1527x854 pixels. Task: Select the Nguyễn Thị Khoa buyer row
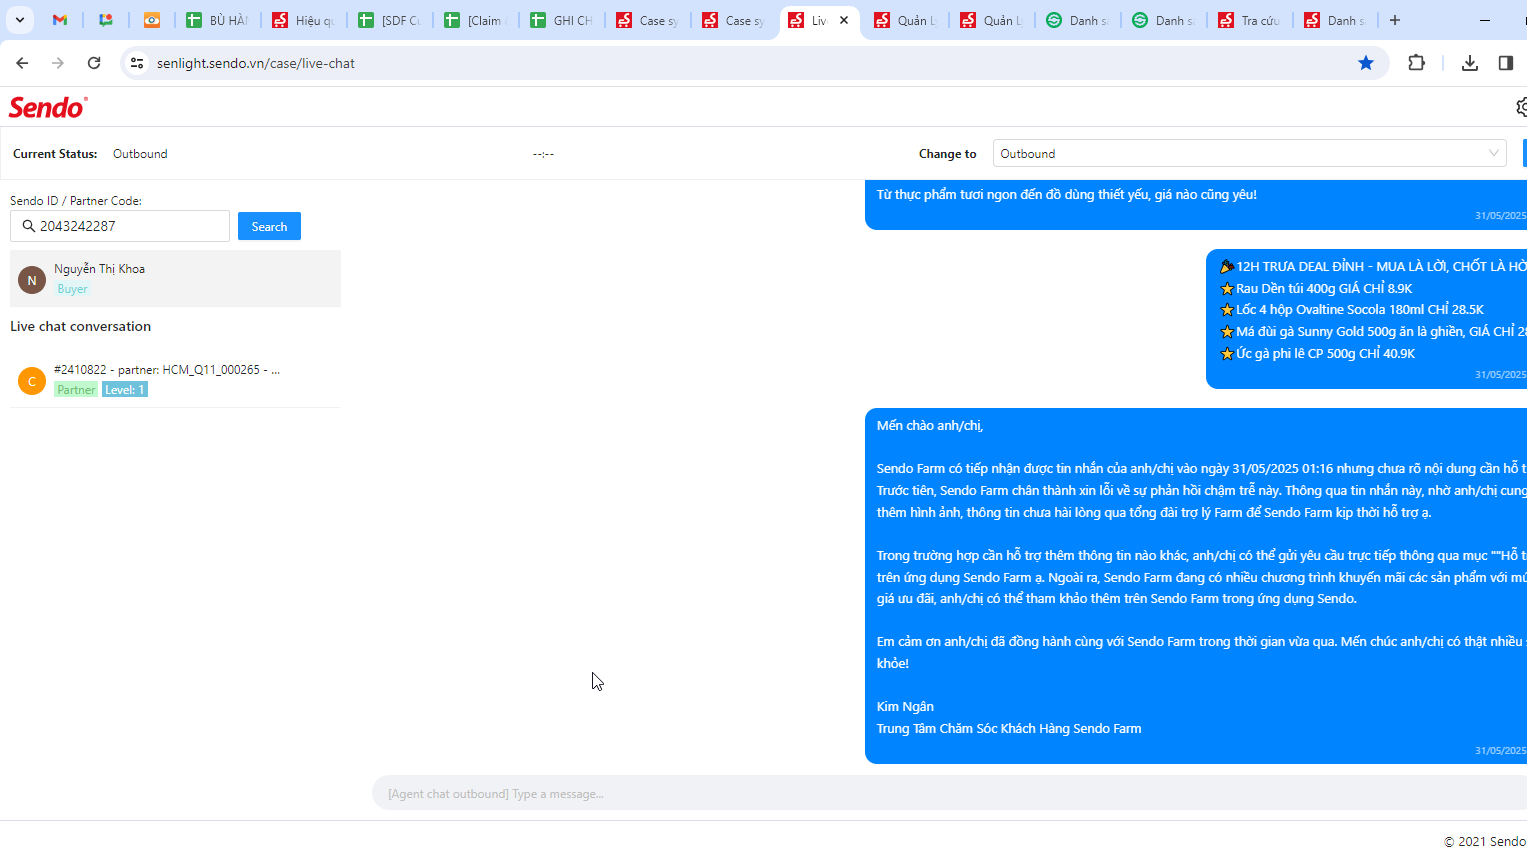tap(175, 278)
